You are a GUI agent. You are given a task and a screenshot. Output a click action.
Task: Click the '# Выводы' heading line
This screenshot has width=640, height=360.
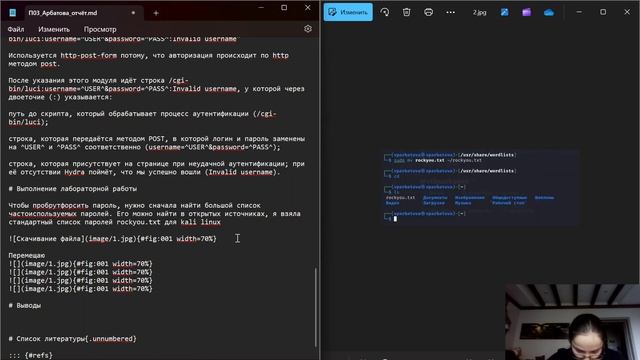point(24,305)
